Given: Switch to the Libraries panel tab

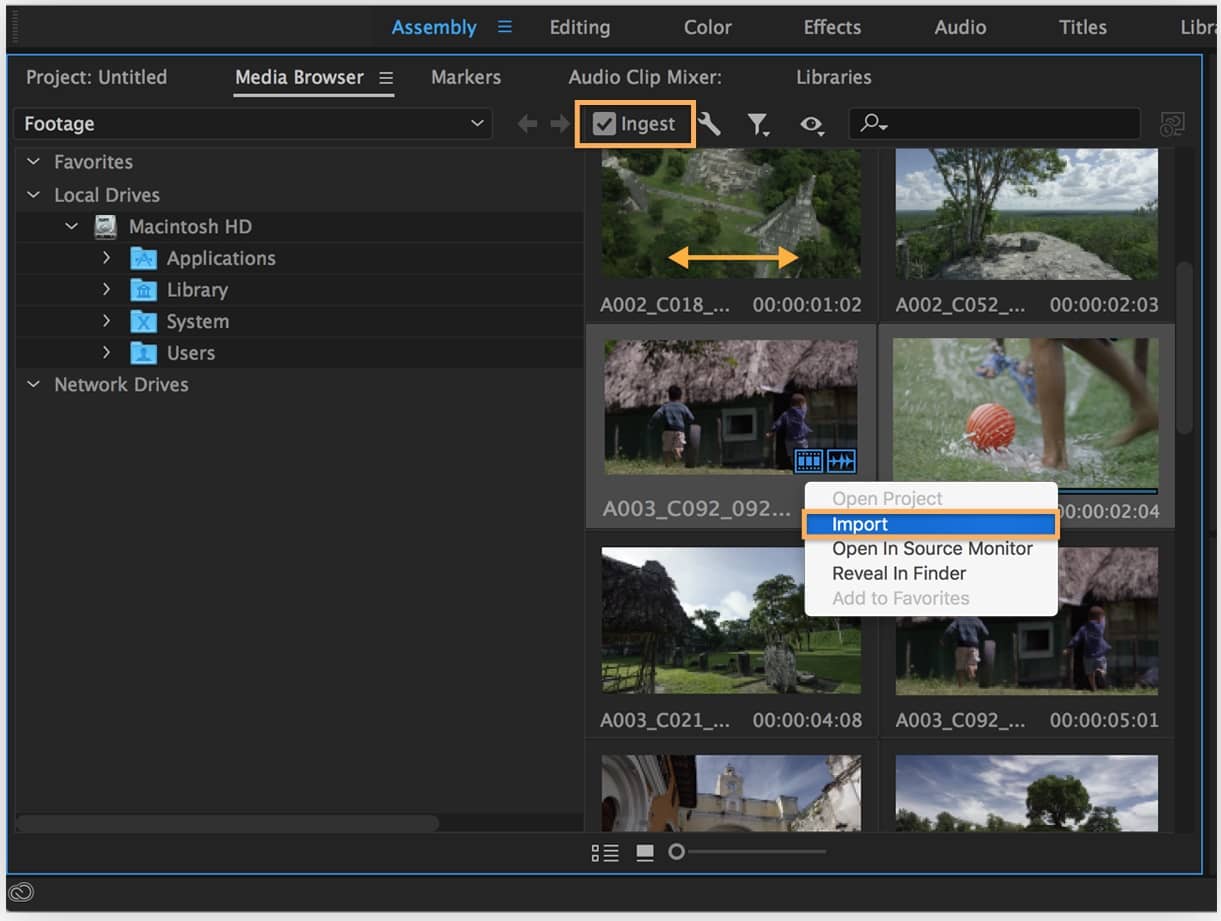Looking at the screenshot, I should point(834,77).
